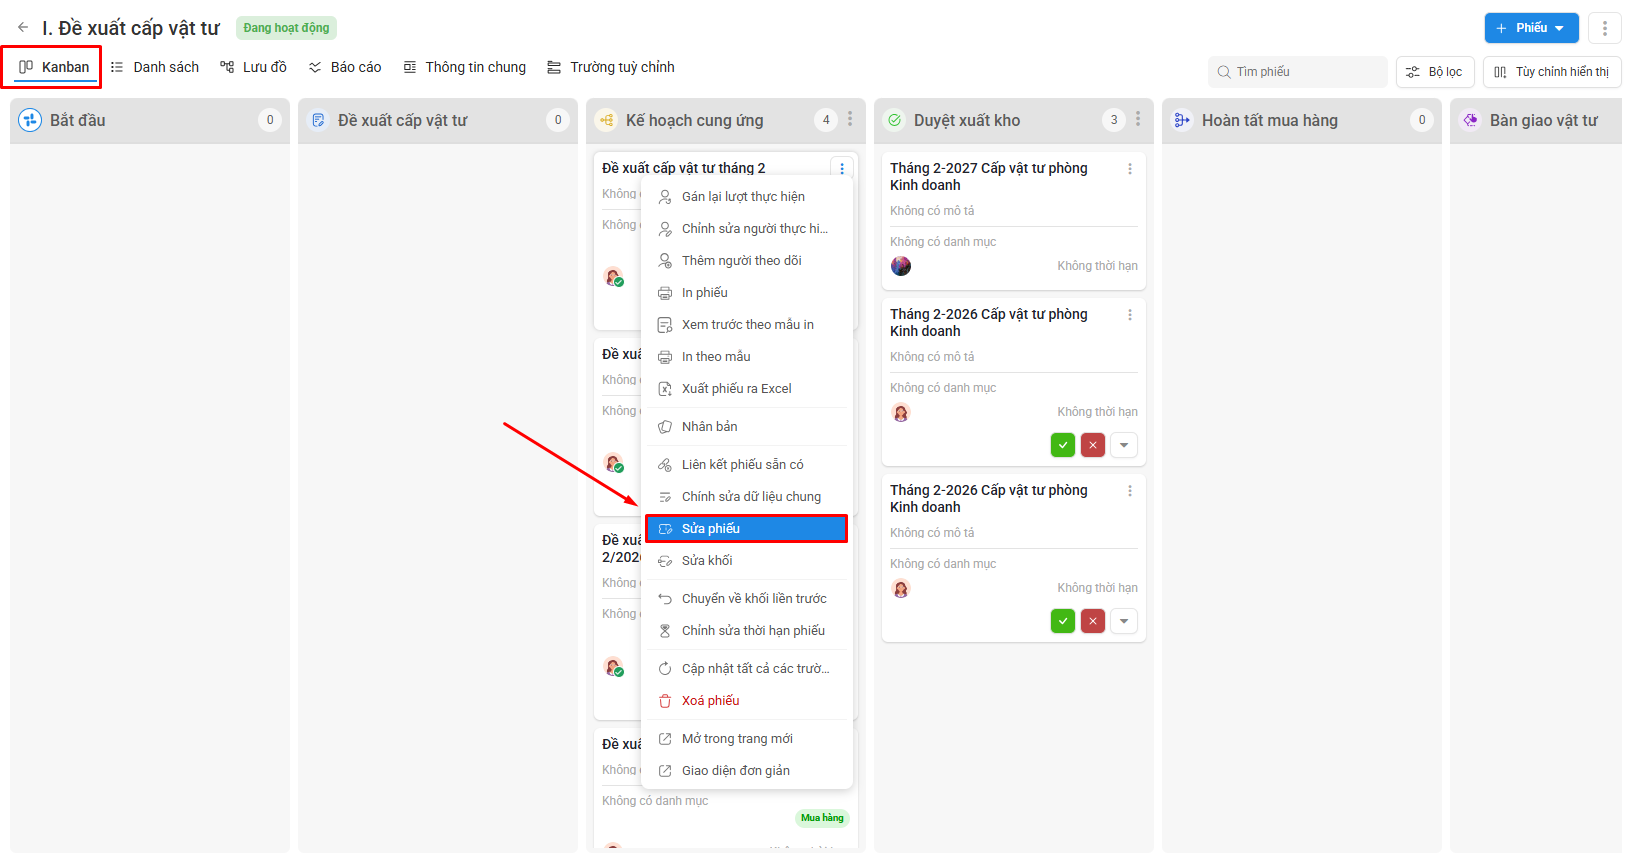The height and width of the screenshot is (863, 1628).
Task: Approve third card with green check button
Action: point(1063,621)
